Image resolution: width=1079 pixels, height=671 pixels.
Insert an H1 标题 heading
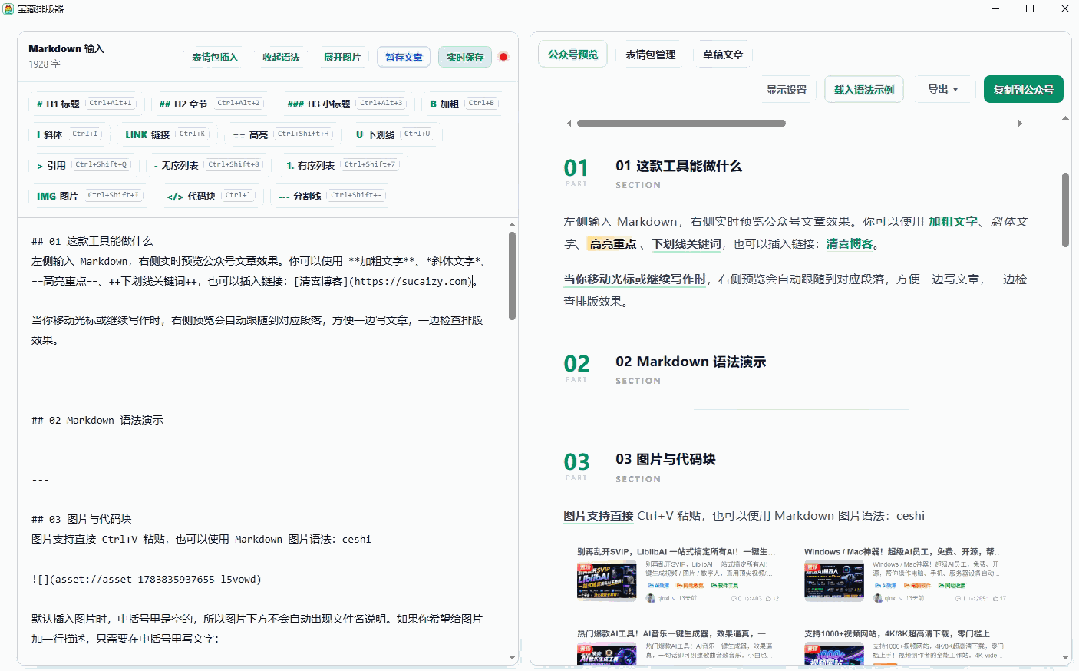click(x=86, y=103)
